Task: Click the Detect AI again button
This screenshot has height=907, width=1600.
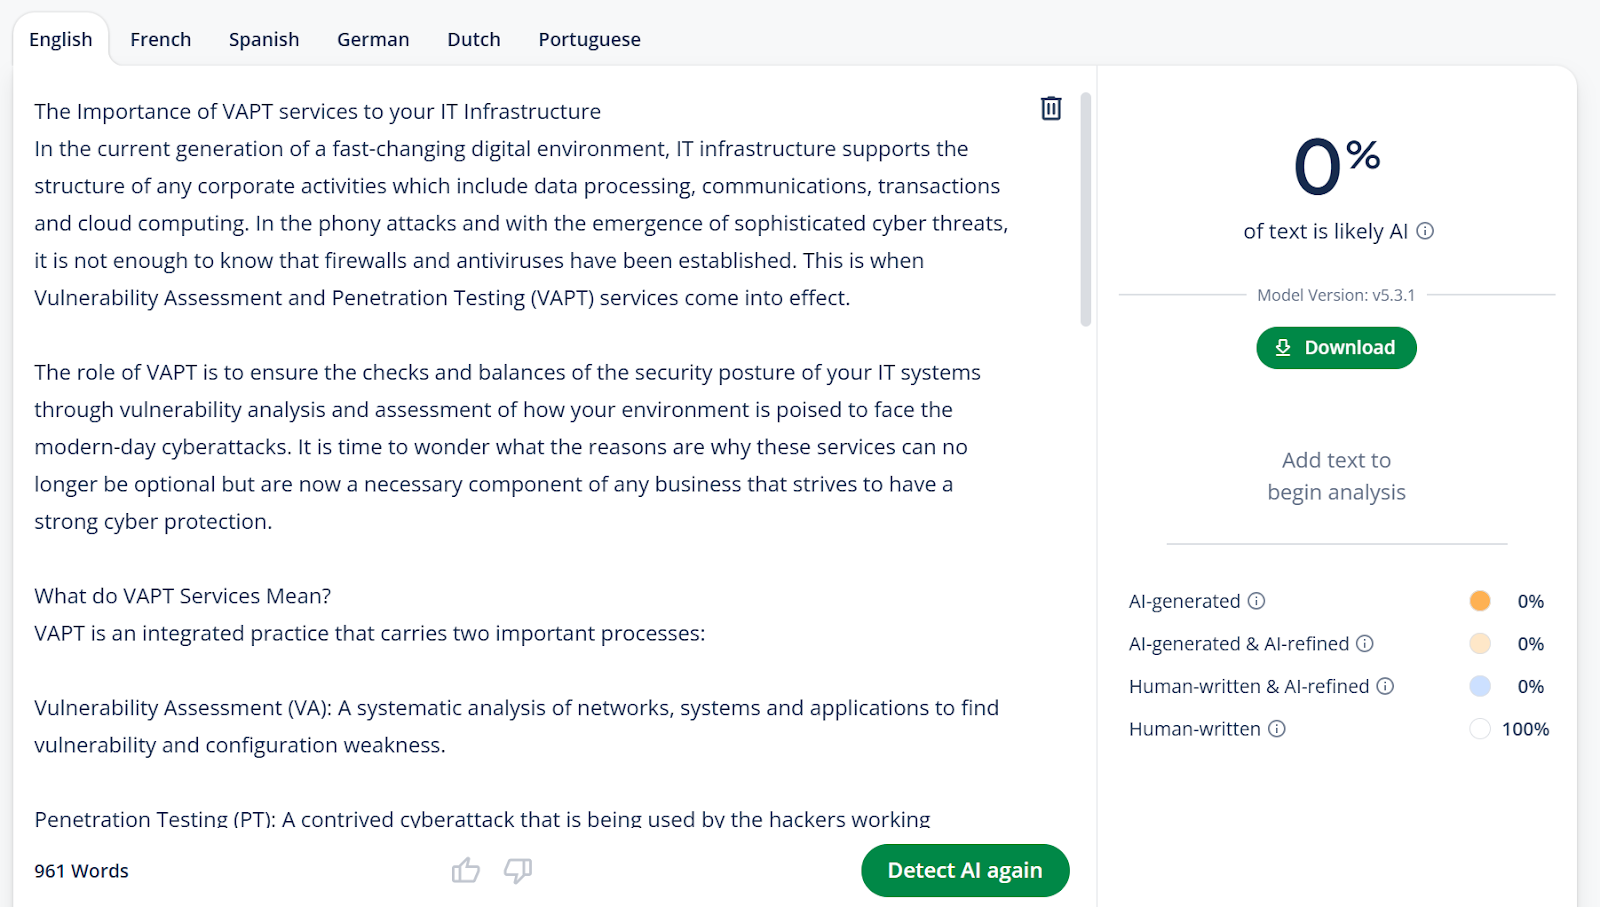Action: (965, 871)
